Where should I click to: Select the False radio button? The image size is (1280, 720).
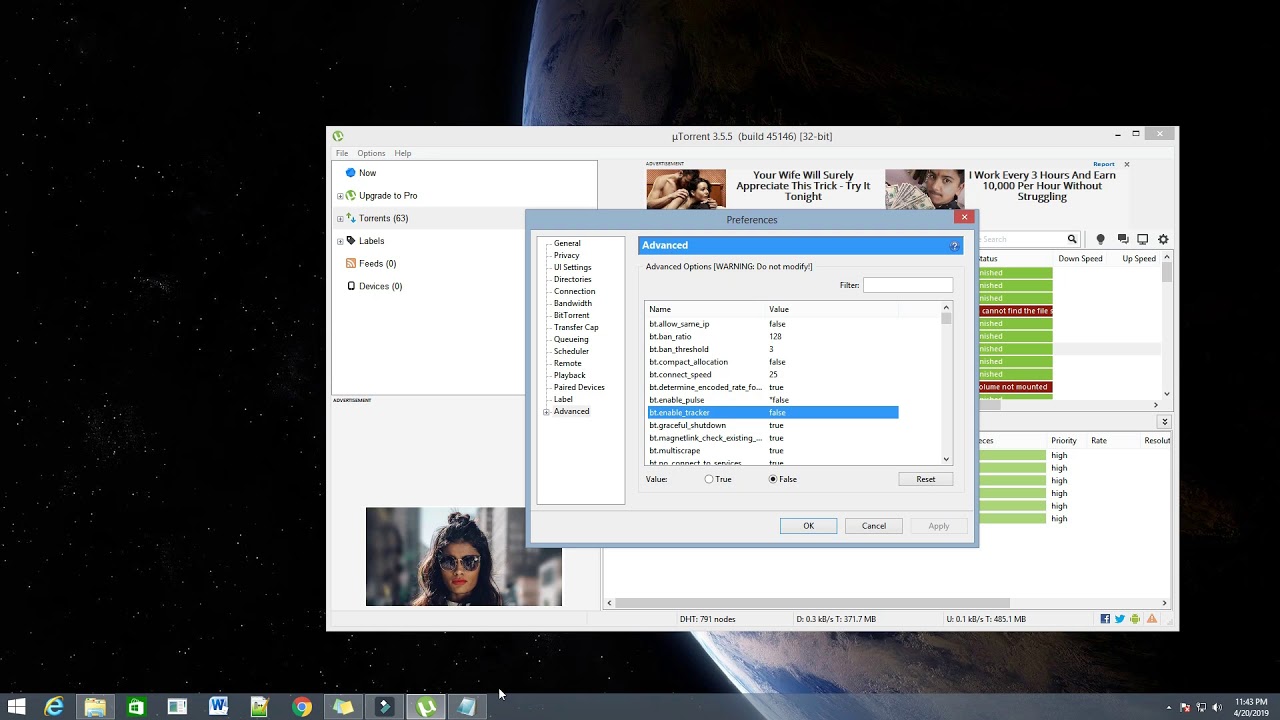(773, 479)
